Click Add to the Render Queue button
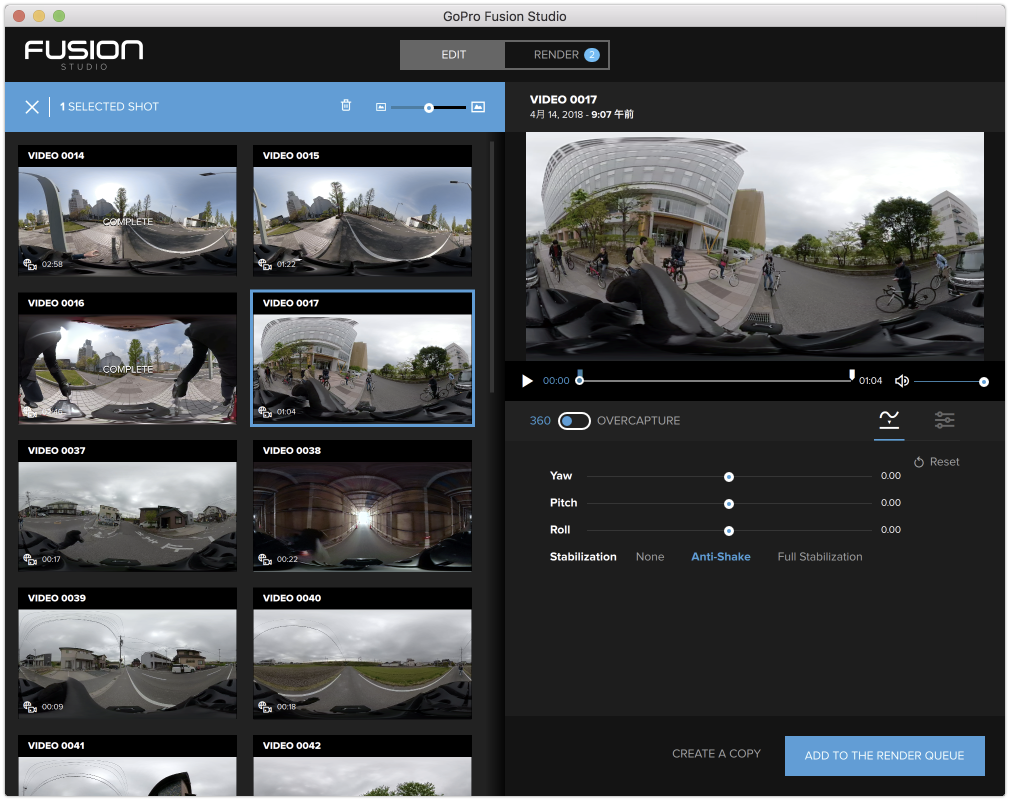The image size is (1010, 801). (x=884, y=755)
